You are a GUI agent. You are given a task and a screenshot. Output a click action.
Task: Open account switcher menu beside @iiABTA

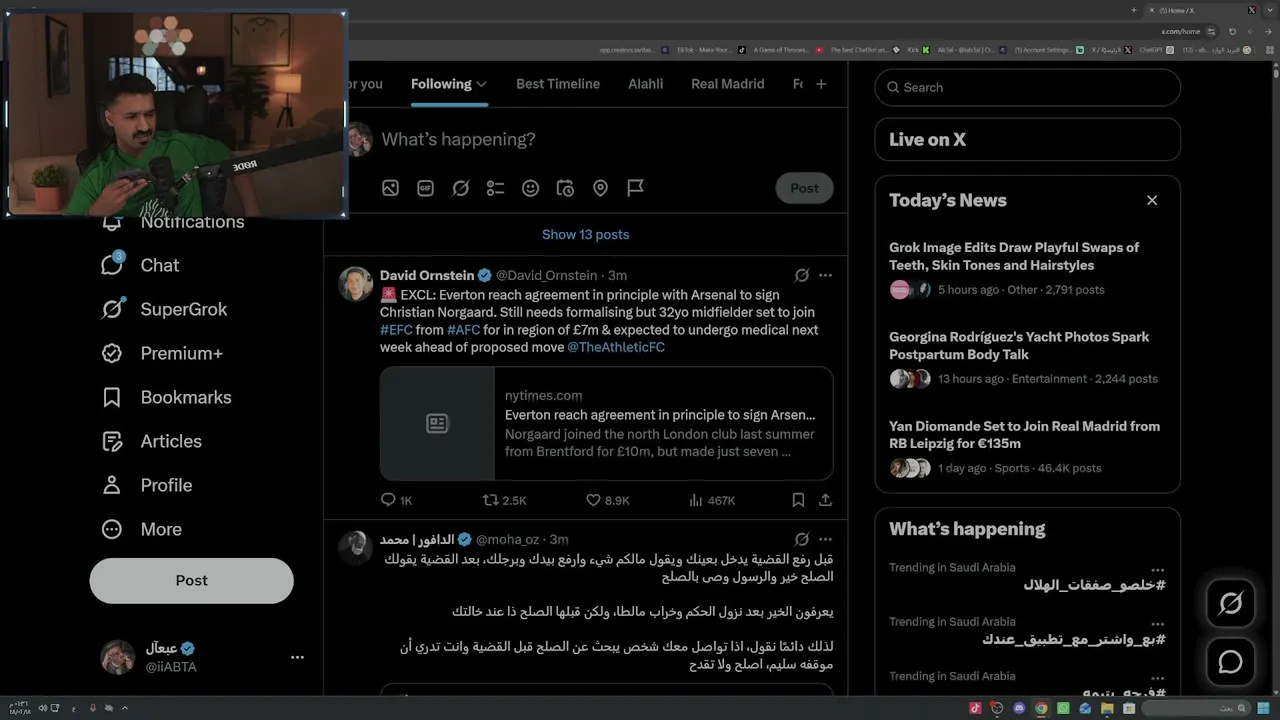tap(297, 657)
